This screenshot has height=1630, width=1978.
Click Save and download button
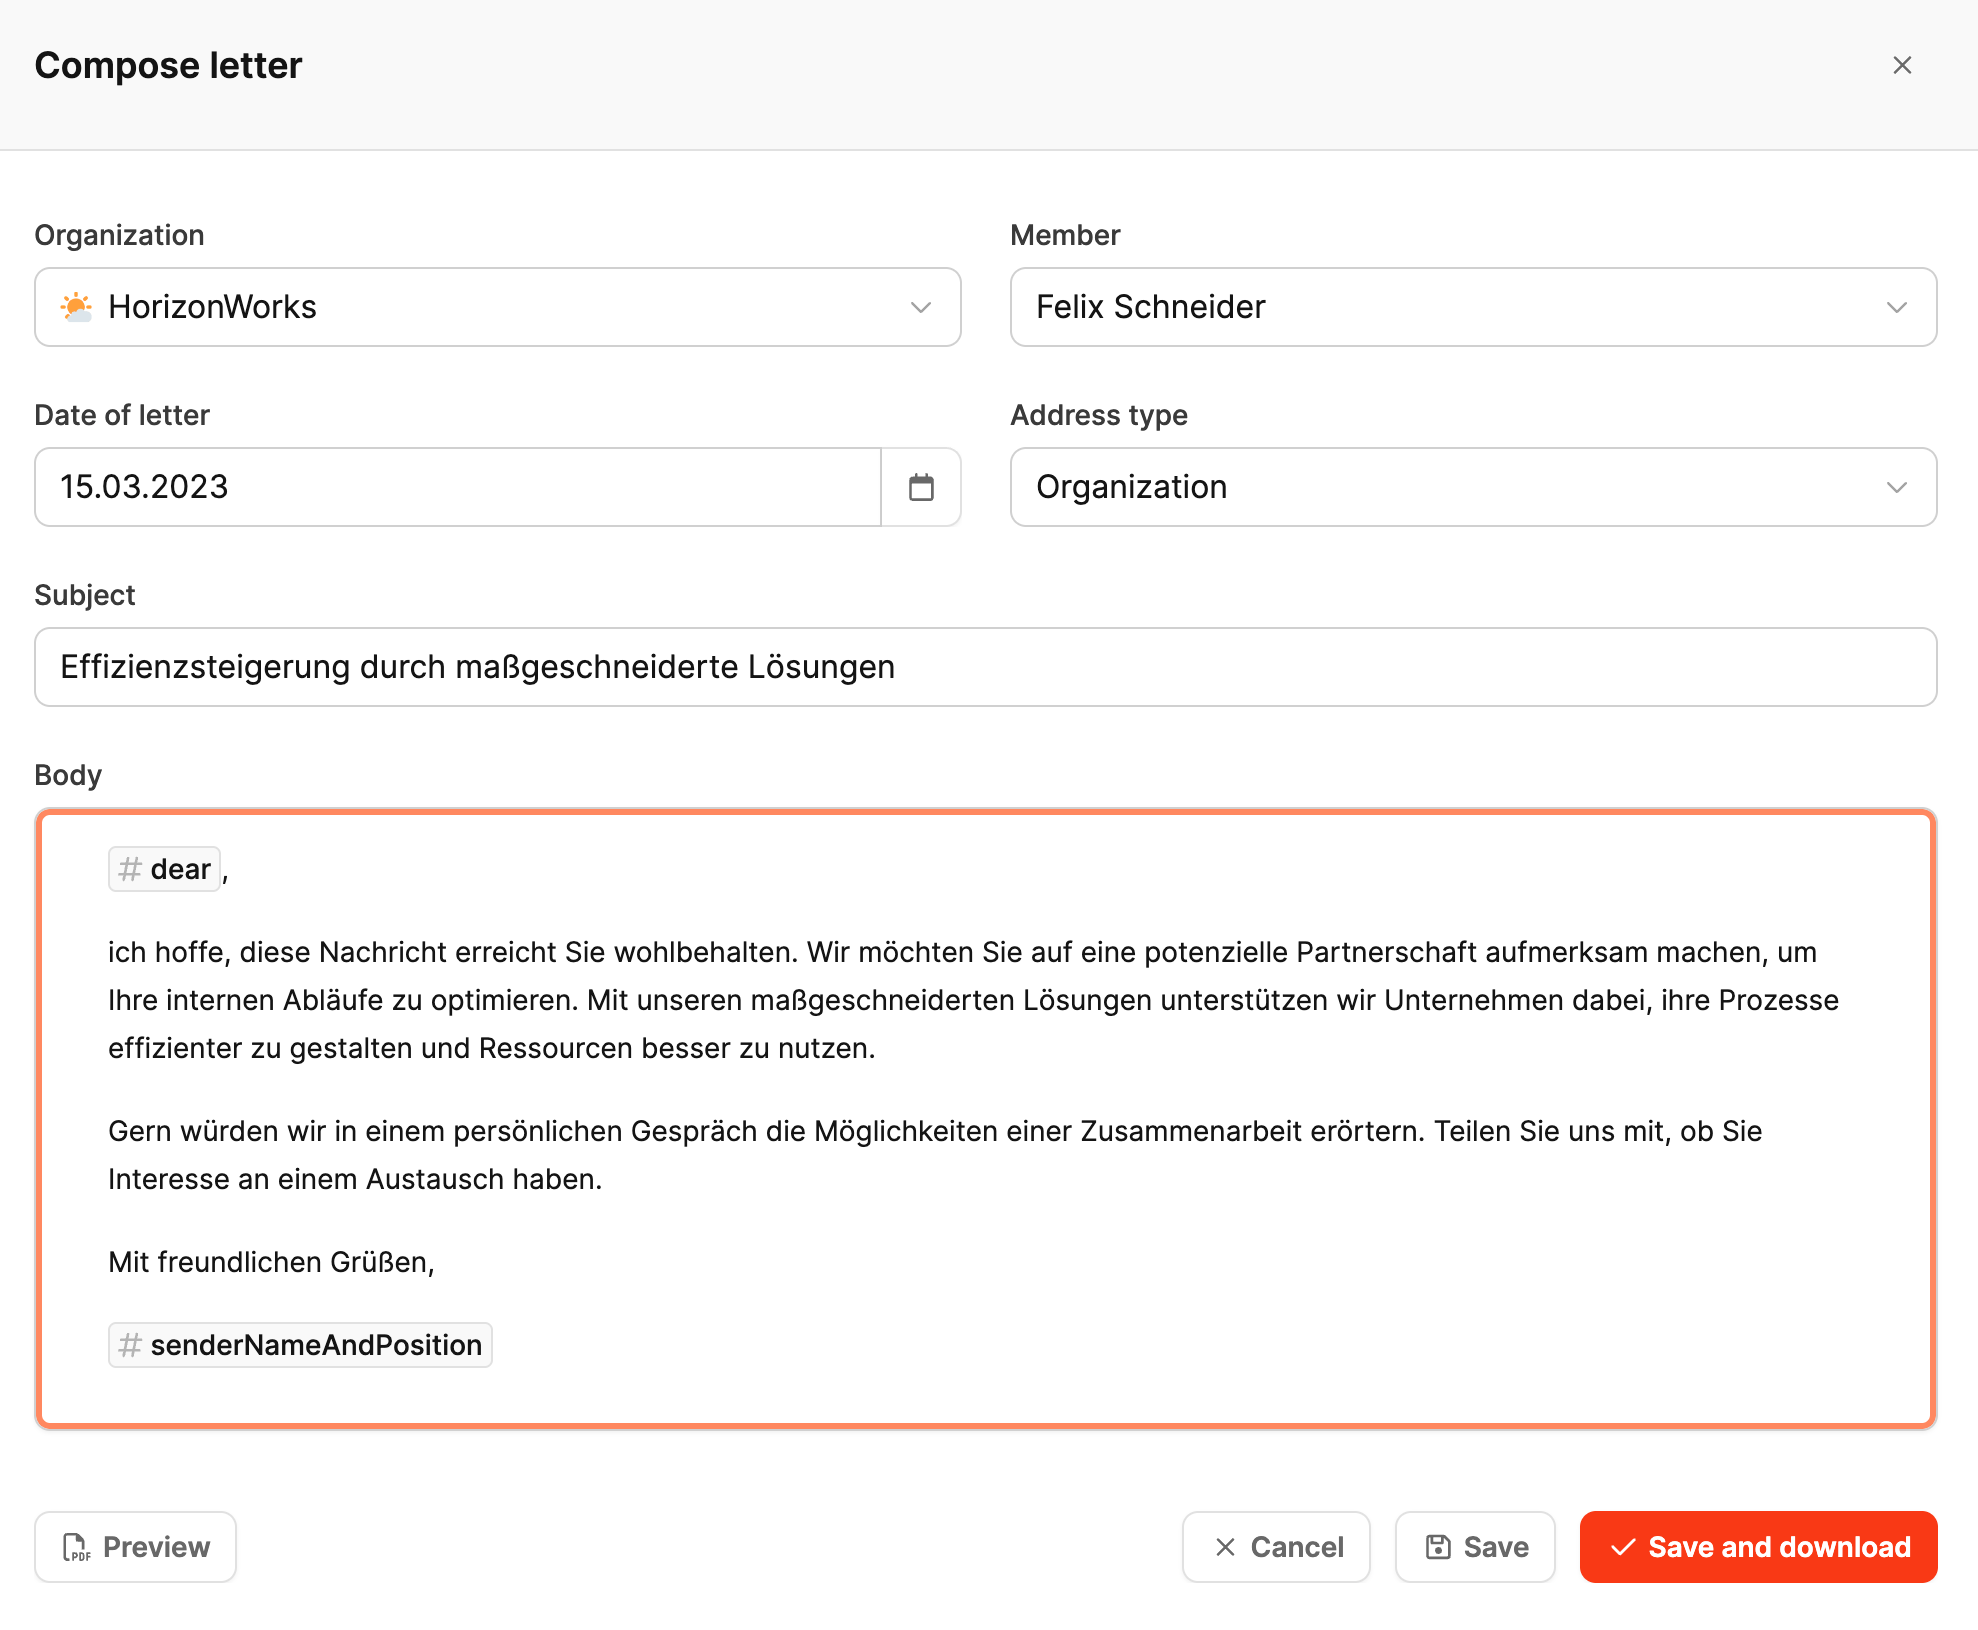(x=1758, y=1547)
